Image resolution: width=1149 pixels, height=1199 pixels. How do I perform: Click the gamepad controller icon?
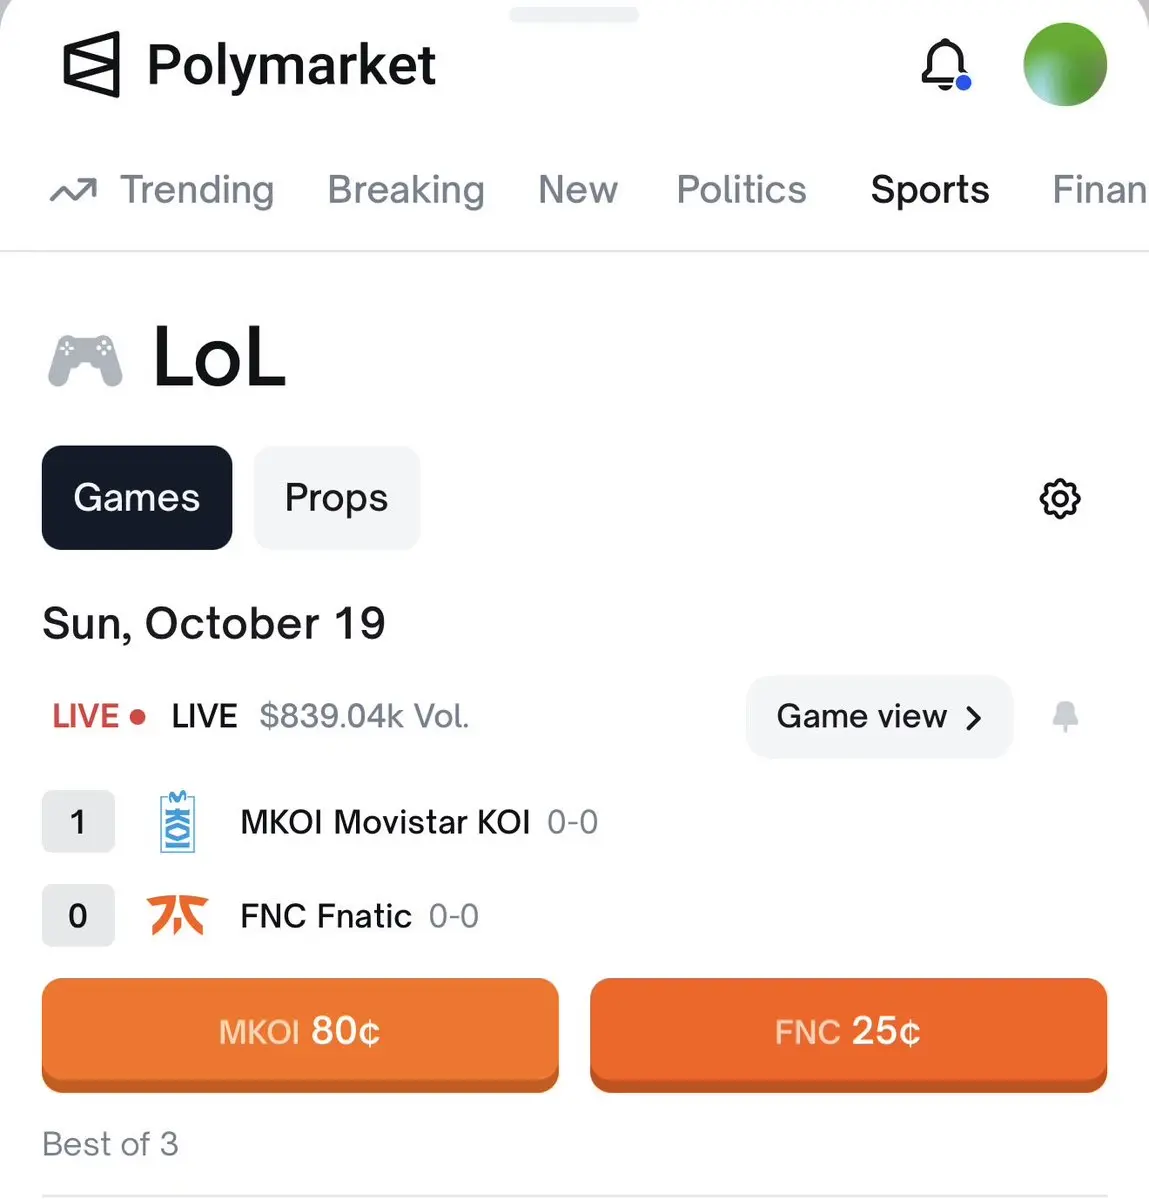click(x=85, y=359)
